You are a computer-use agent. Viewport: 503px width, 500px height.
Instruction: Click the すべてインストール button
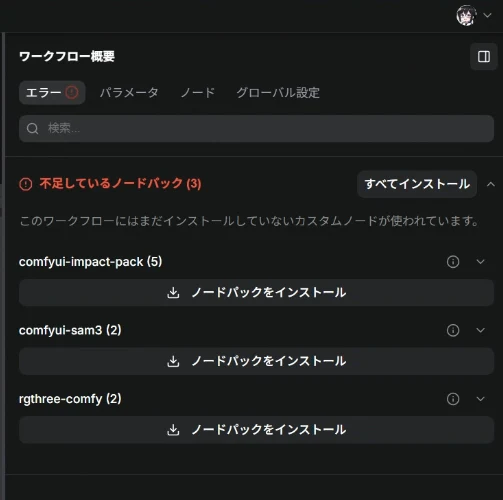[x=417, y=184]
